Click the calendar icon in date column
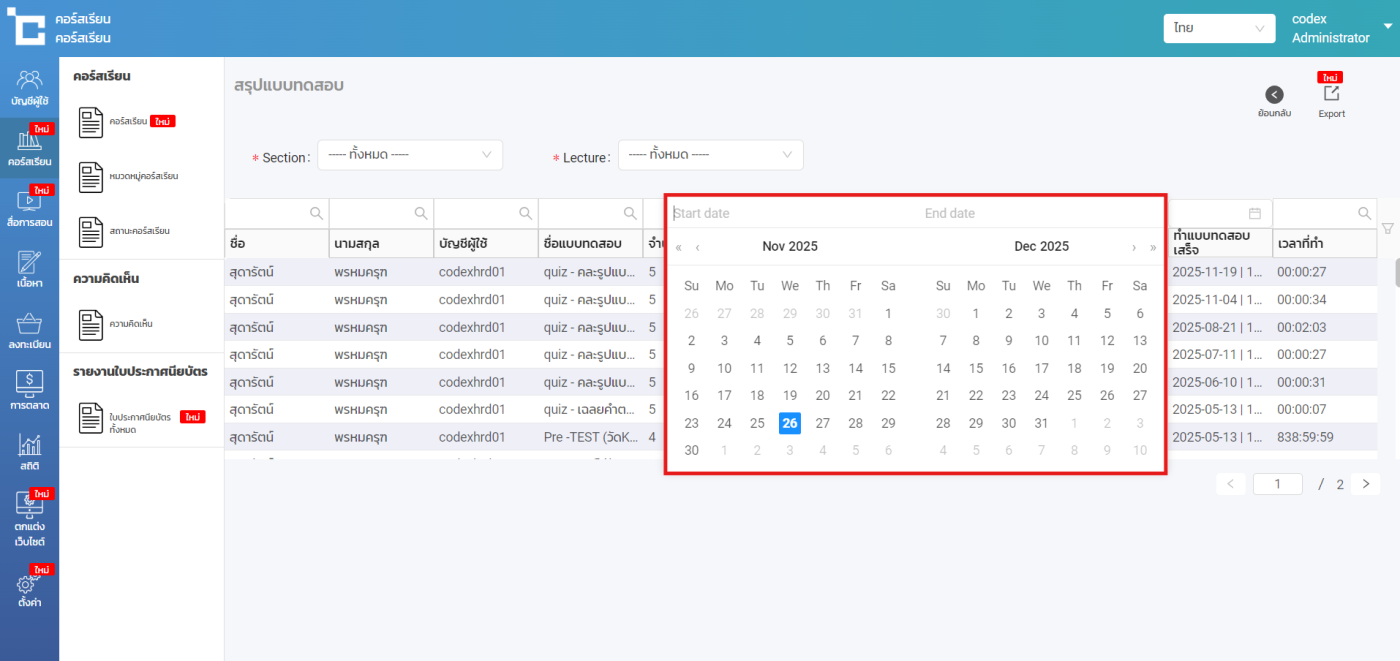This screenshot has height=661, width=1400. coord(1255,213)
